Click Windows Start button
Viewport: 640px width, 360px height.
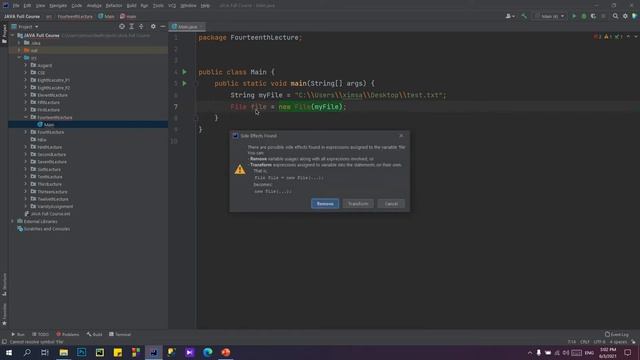9,352
